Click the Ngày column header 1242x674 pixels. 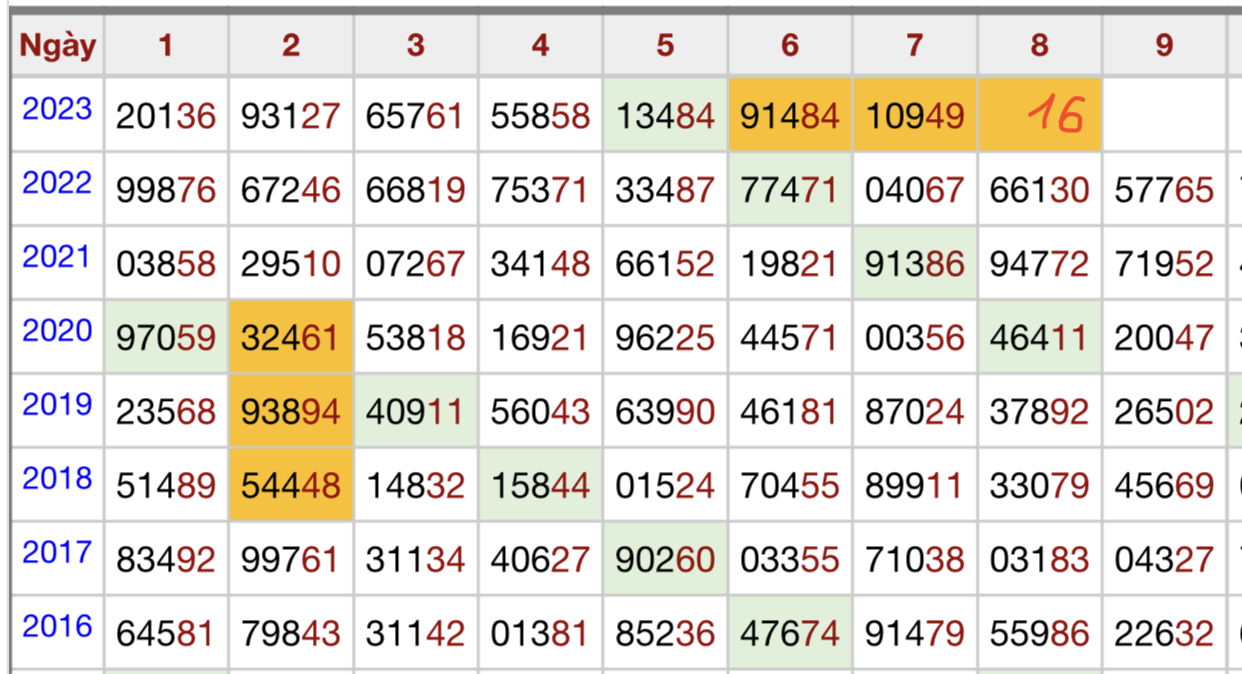point(58,46)
